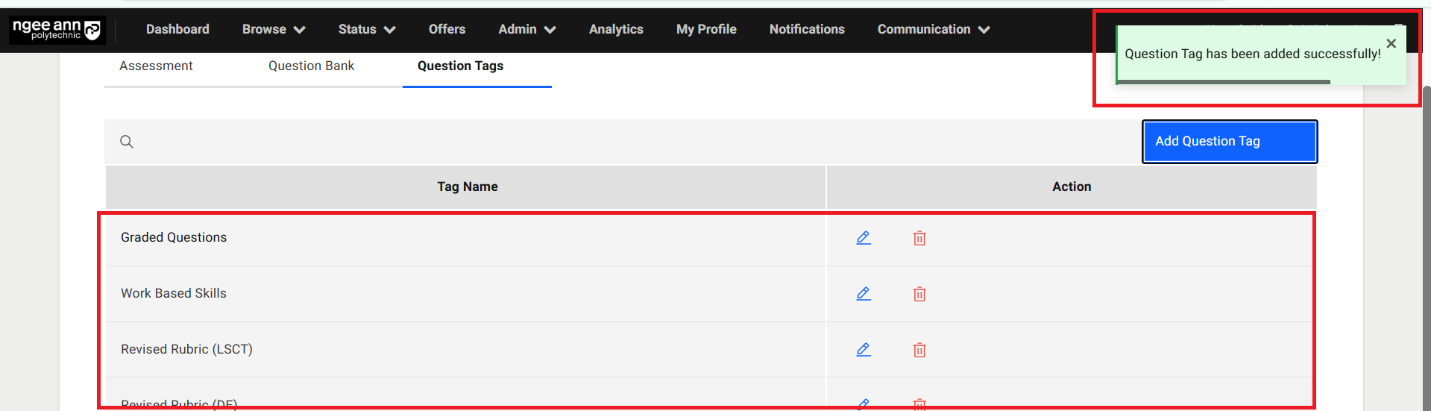The height and width of the screenshot is (411, 1431).
Task: Edit the Revised Rubric (LSCT) tag
Action: coord(863,350)
